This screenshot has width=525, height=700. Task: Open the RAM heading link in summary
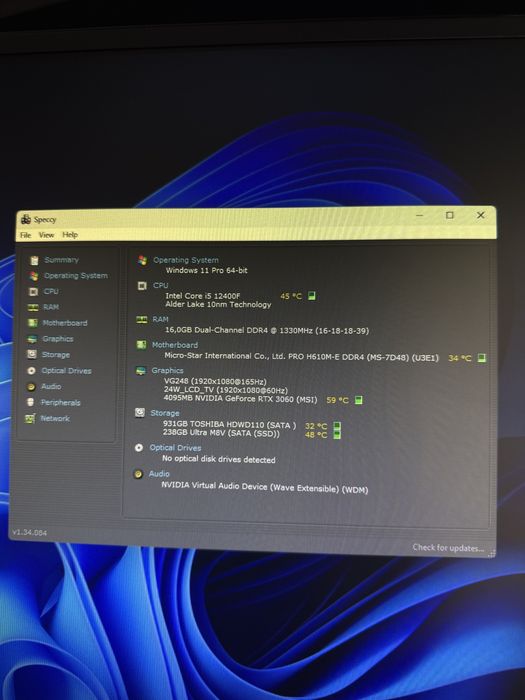click(x=160, y=319)
